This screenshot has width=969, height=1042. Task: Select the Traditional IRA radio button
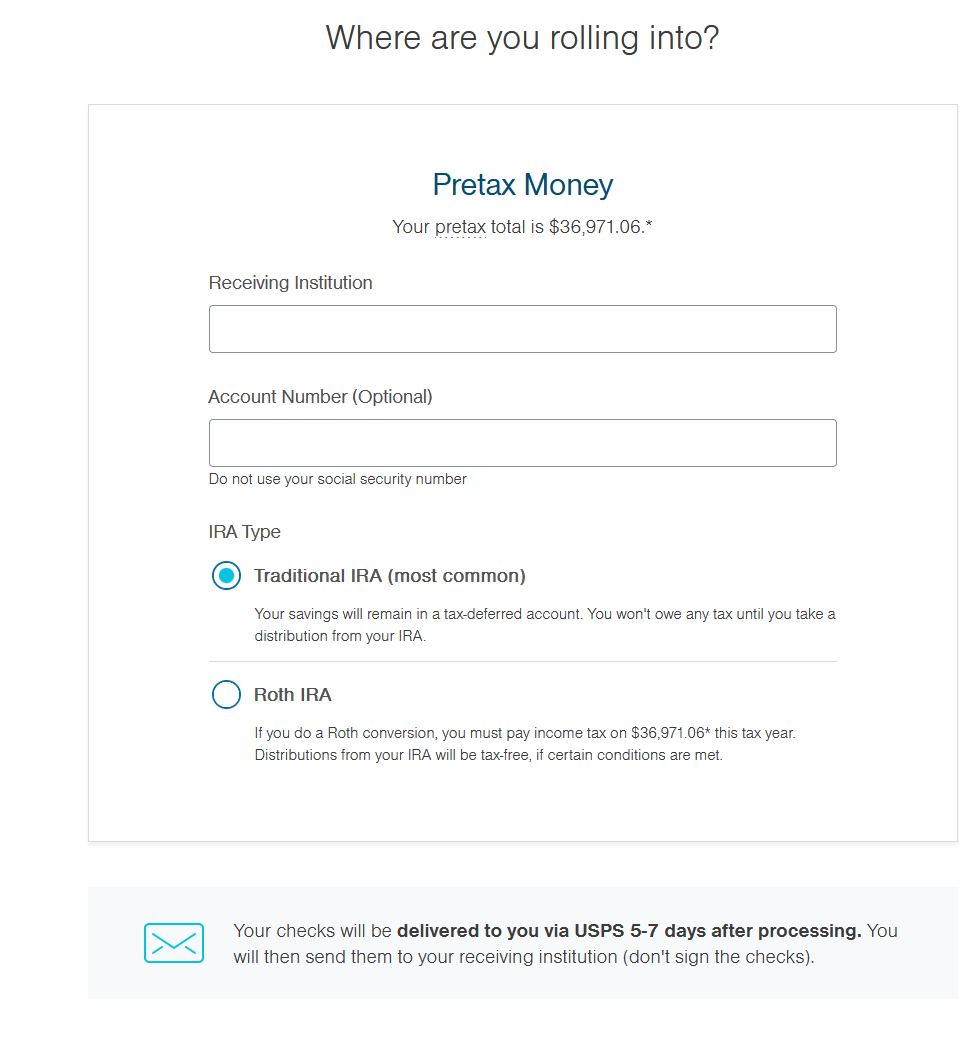tap(226, 576)
